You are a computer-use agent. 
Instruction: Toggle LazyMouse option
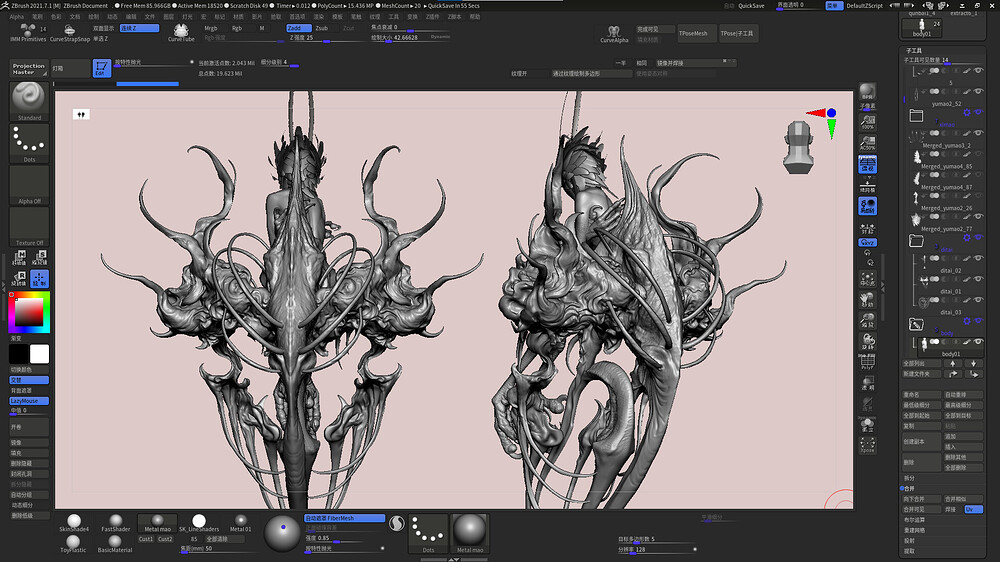[x=29, y=401]
